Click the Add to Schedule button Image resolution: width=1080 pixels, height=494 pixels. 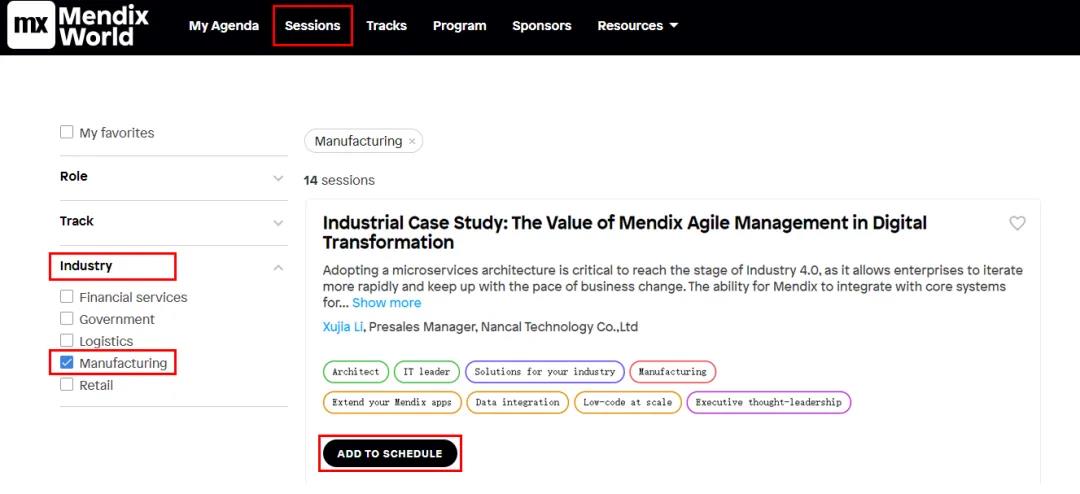389,454
